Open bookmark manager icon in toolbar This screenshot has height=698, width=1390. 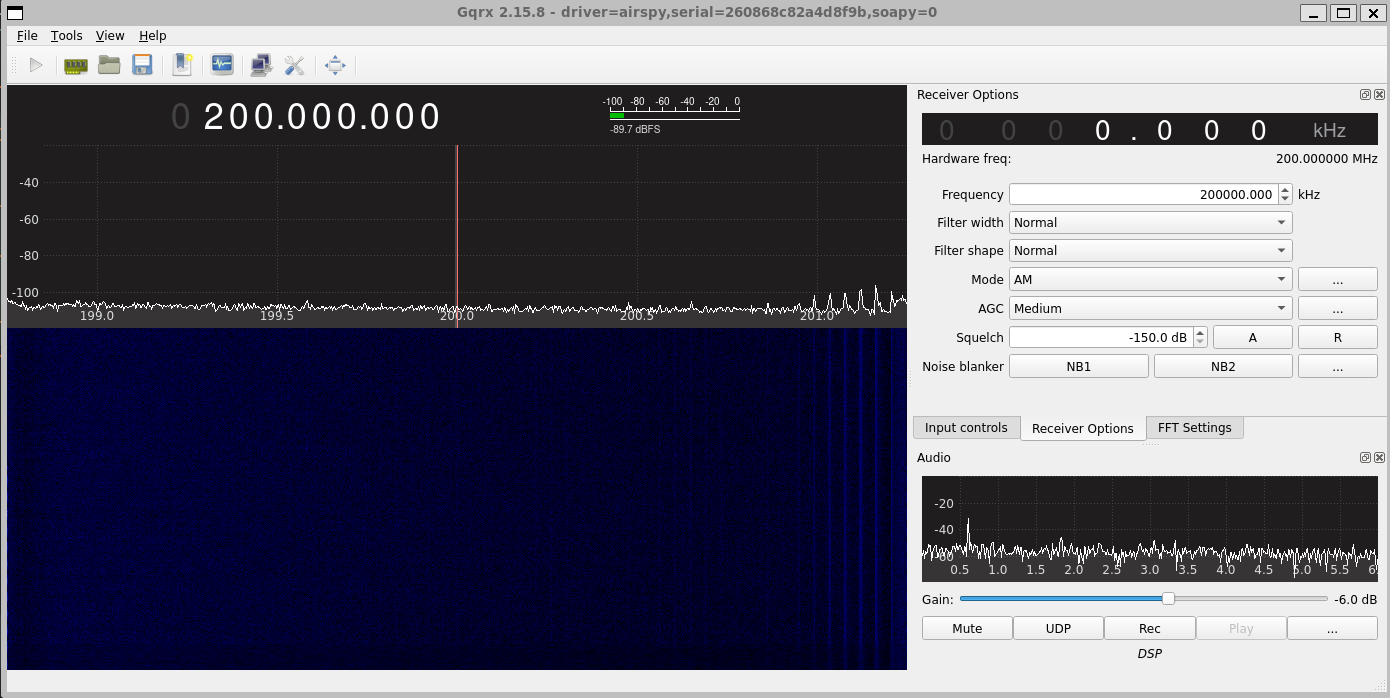(x=182, y=65)
